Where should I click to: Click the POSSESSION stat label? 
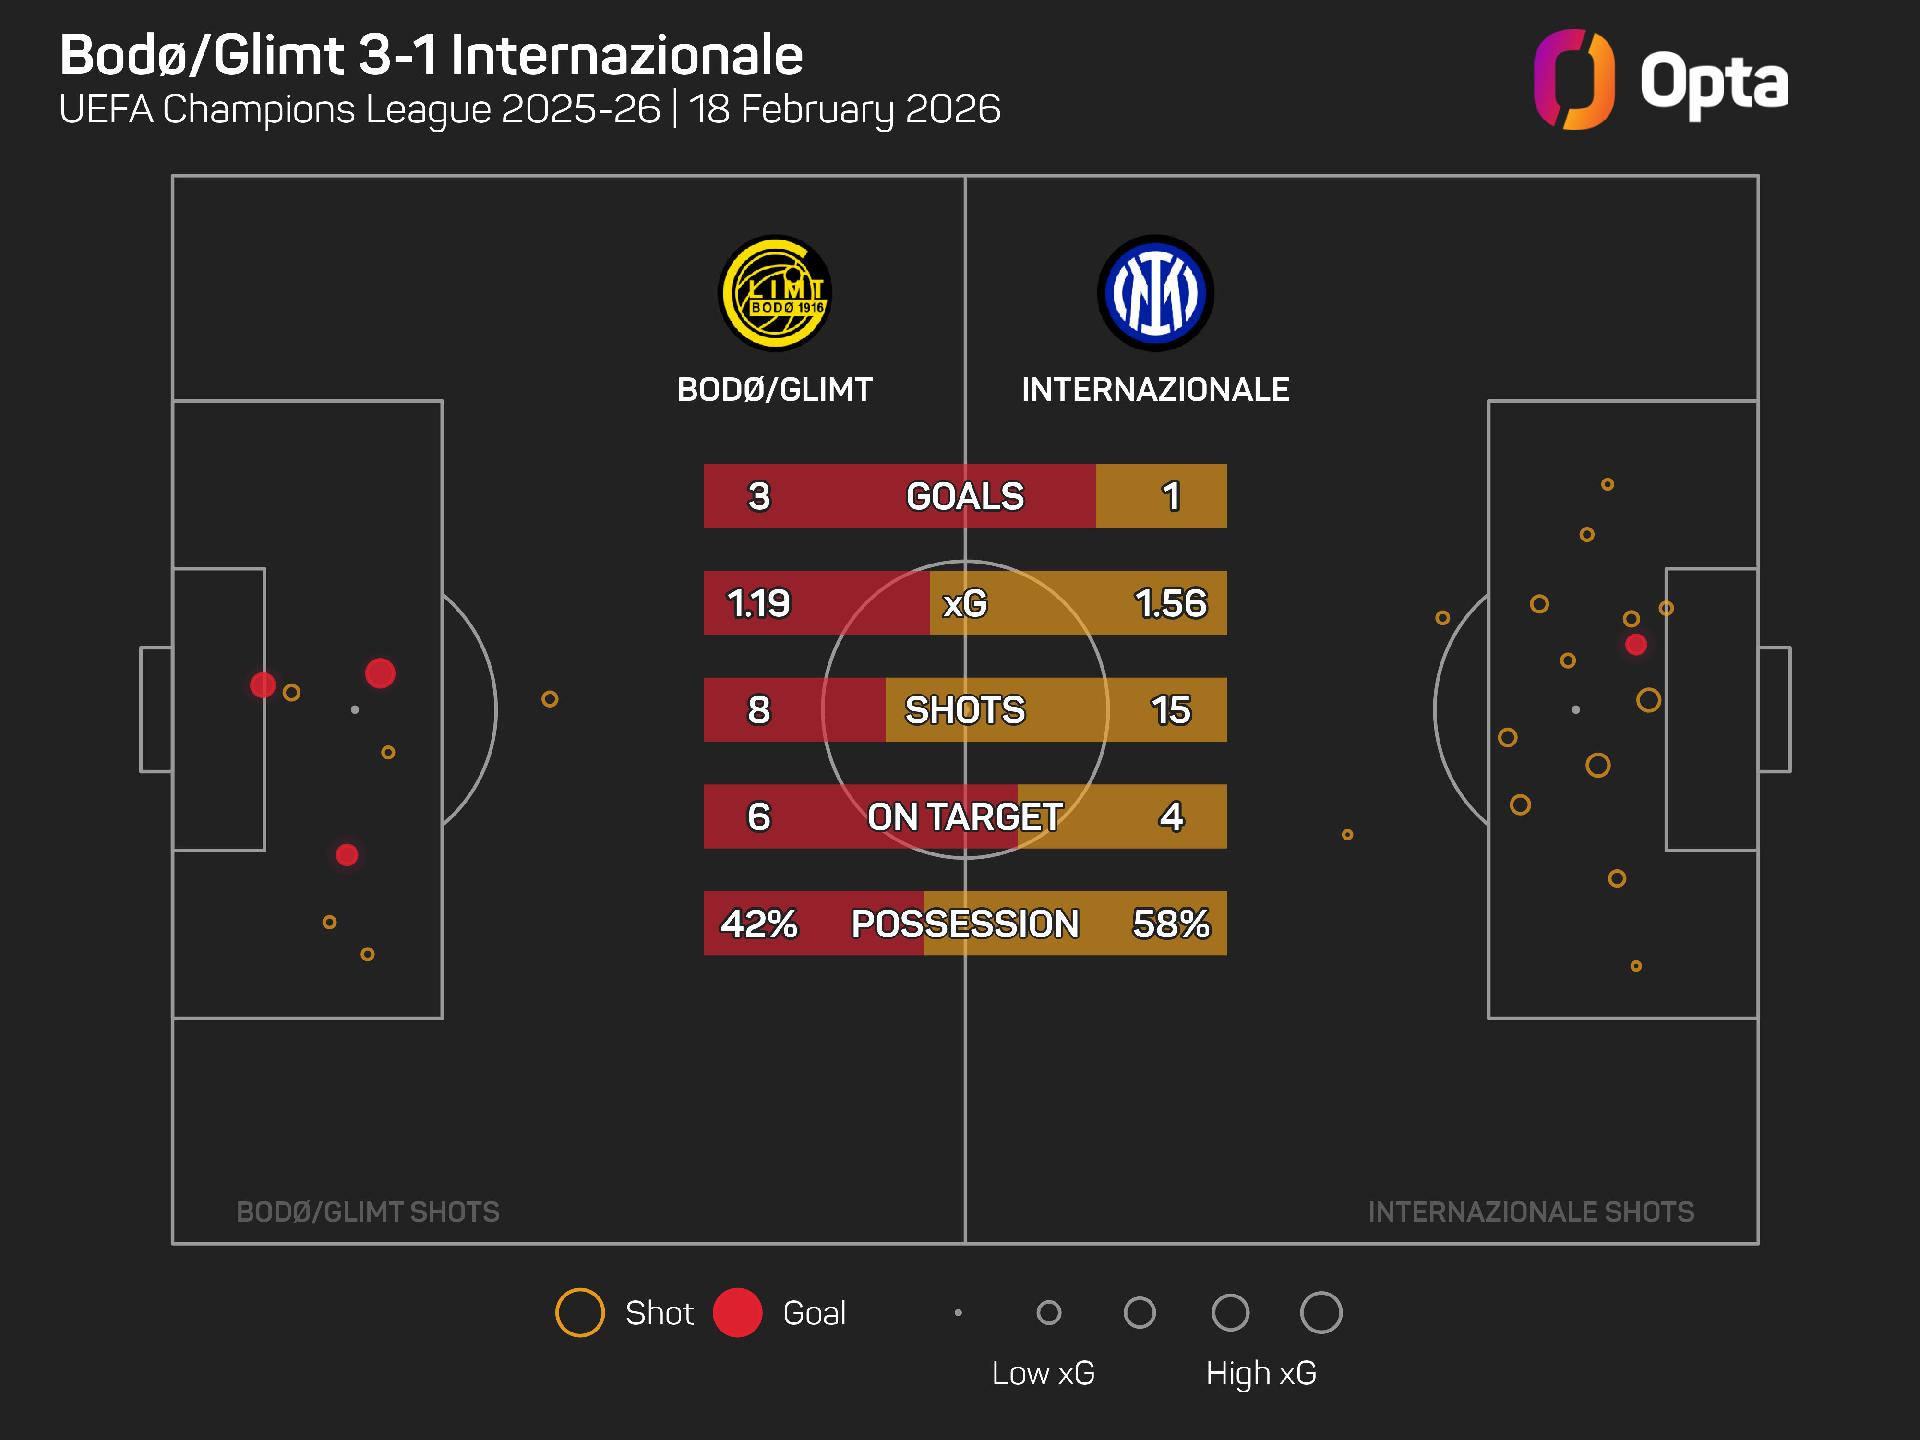[965, 924]
